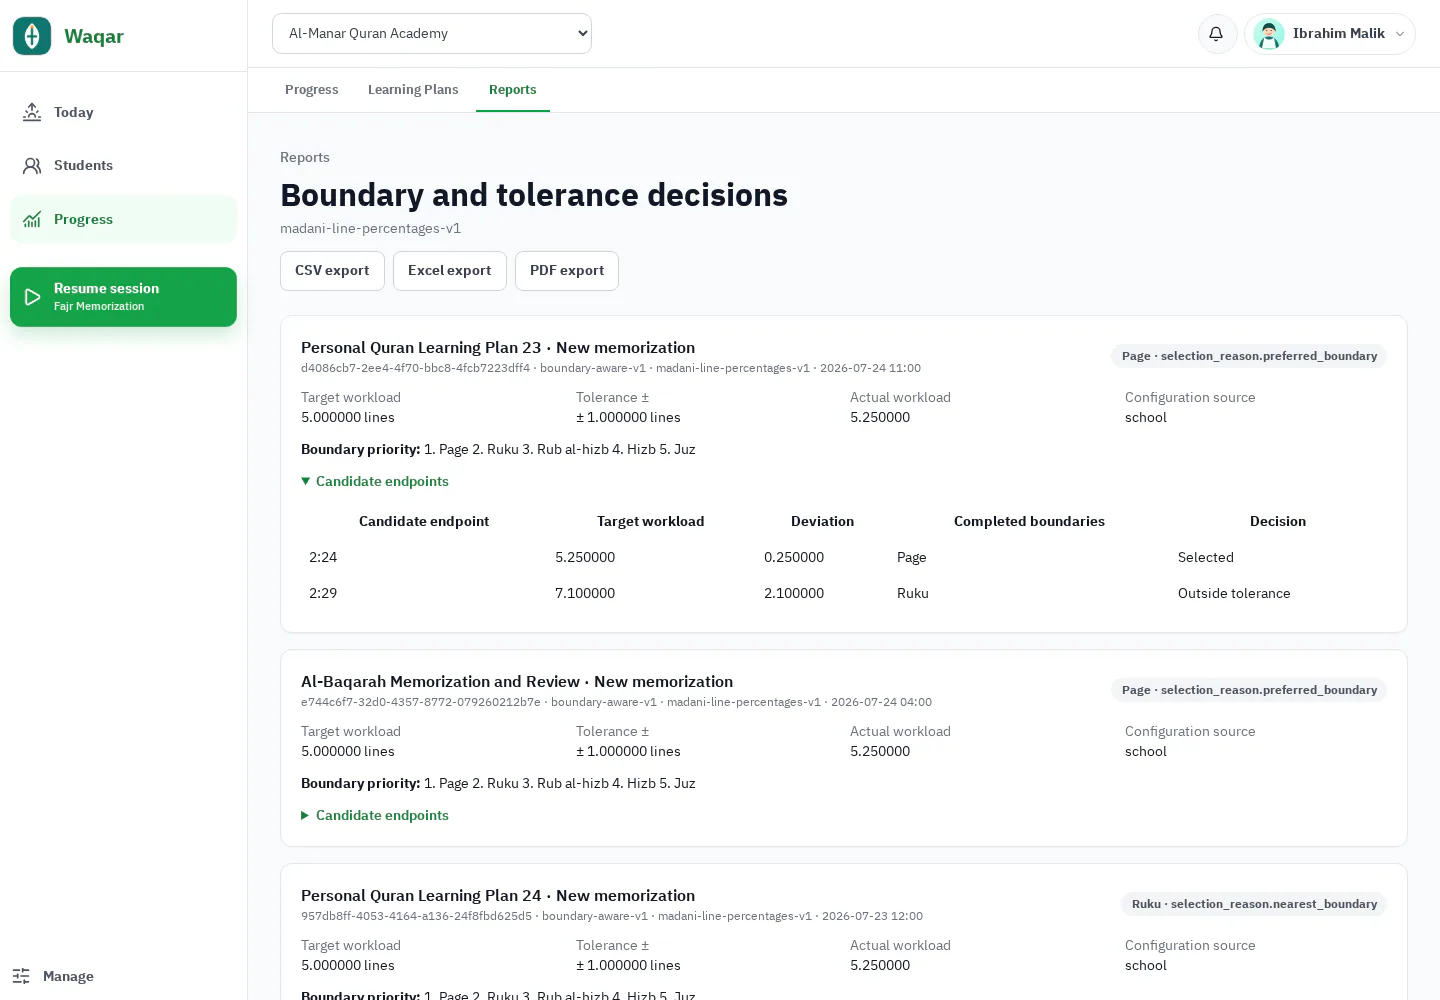This screenshot has width=1440, height=1000.
Task: Open Today in the sidebar
Action: tap(123, 112)
